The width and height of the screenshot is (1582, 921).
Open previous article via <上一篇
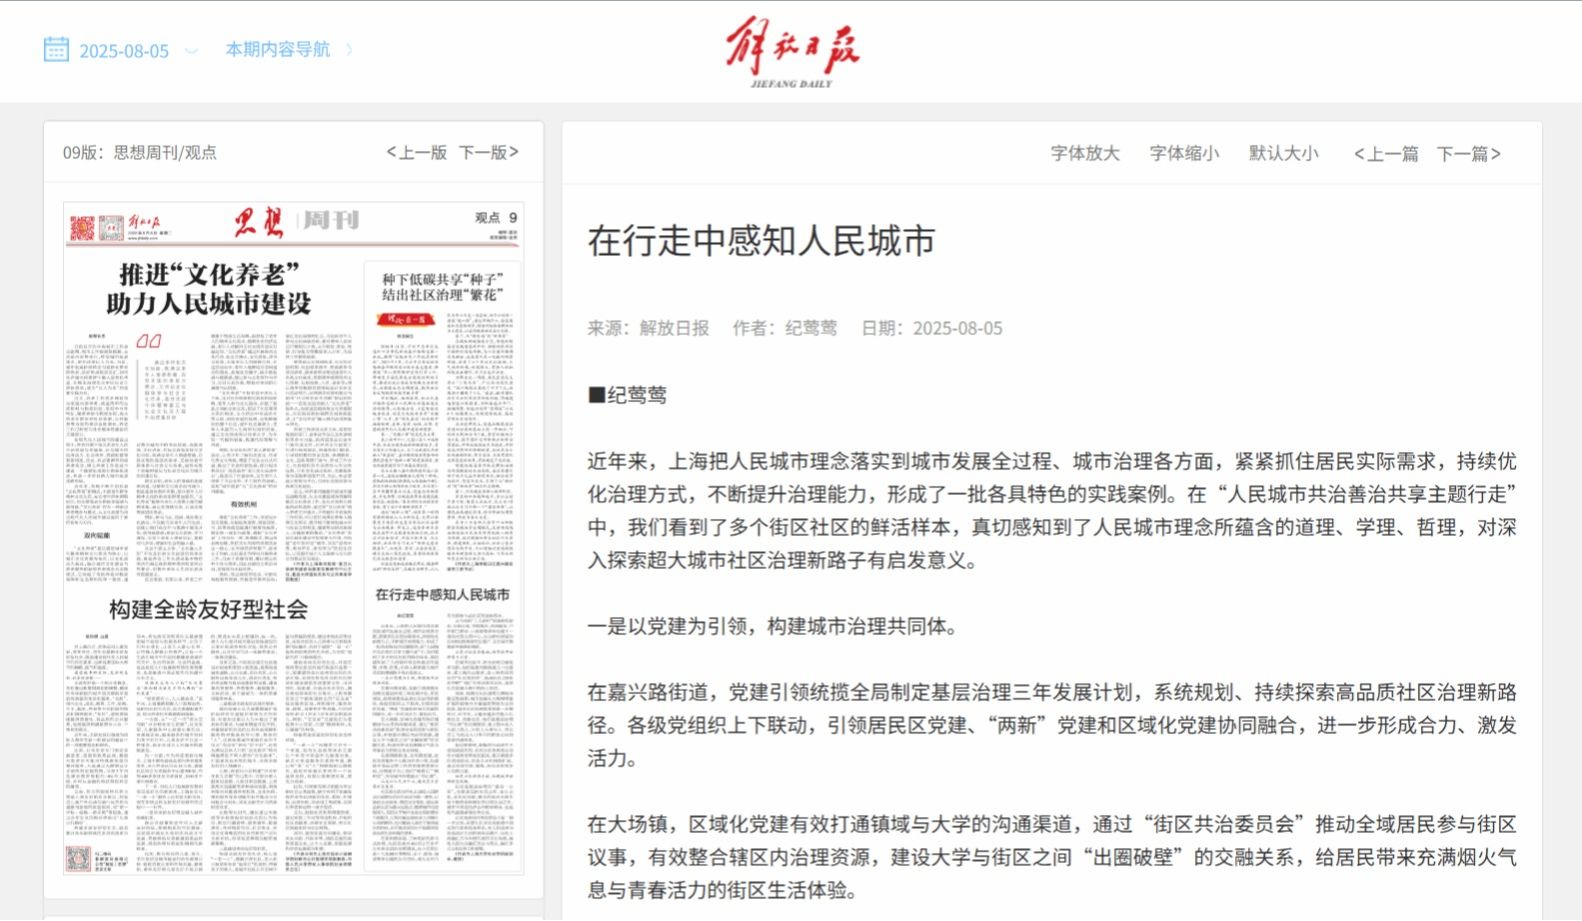coord(1386,153)
